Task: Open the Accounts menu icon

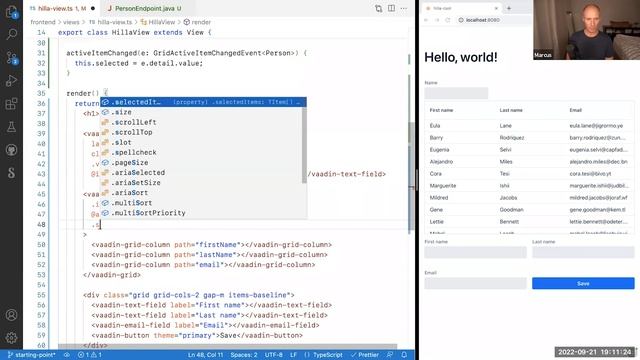Action: [x=11, y=315]
